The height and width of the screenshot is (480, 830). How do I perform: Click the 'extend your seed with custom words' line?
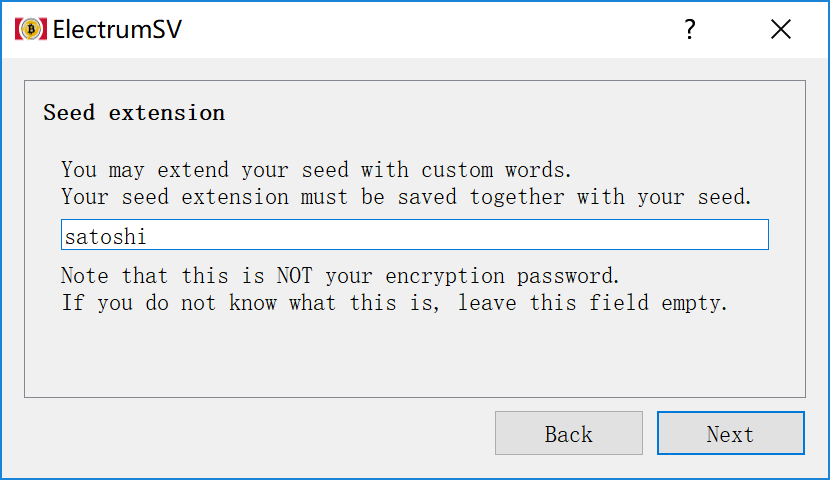[316, 170]
